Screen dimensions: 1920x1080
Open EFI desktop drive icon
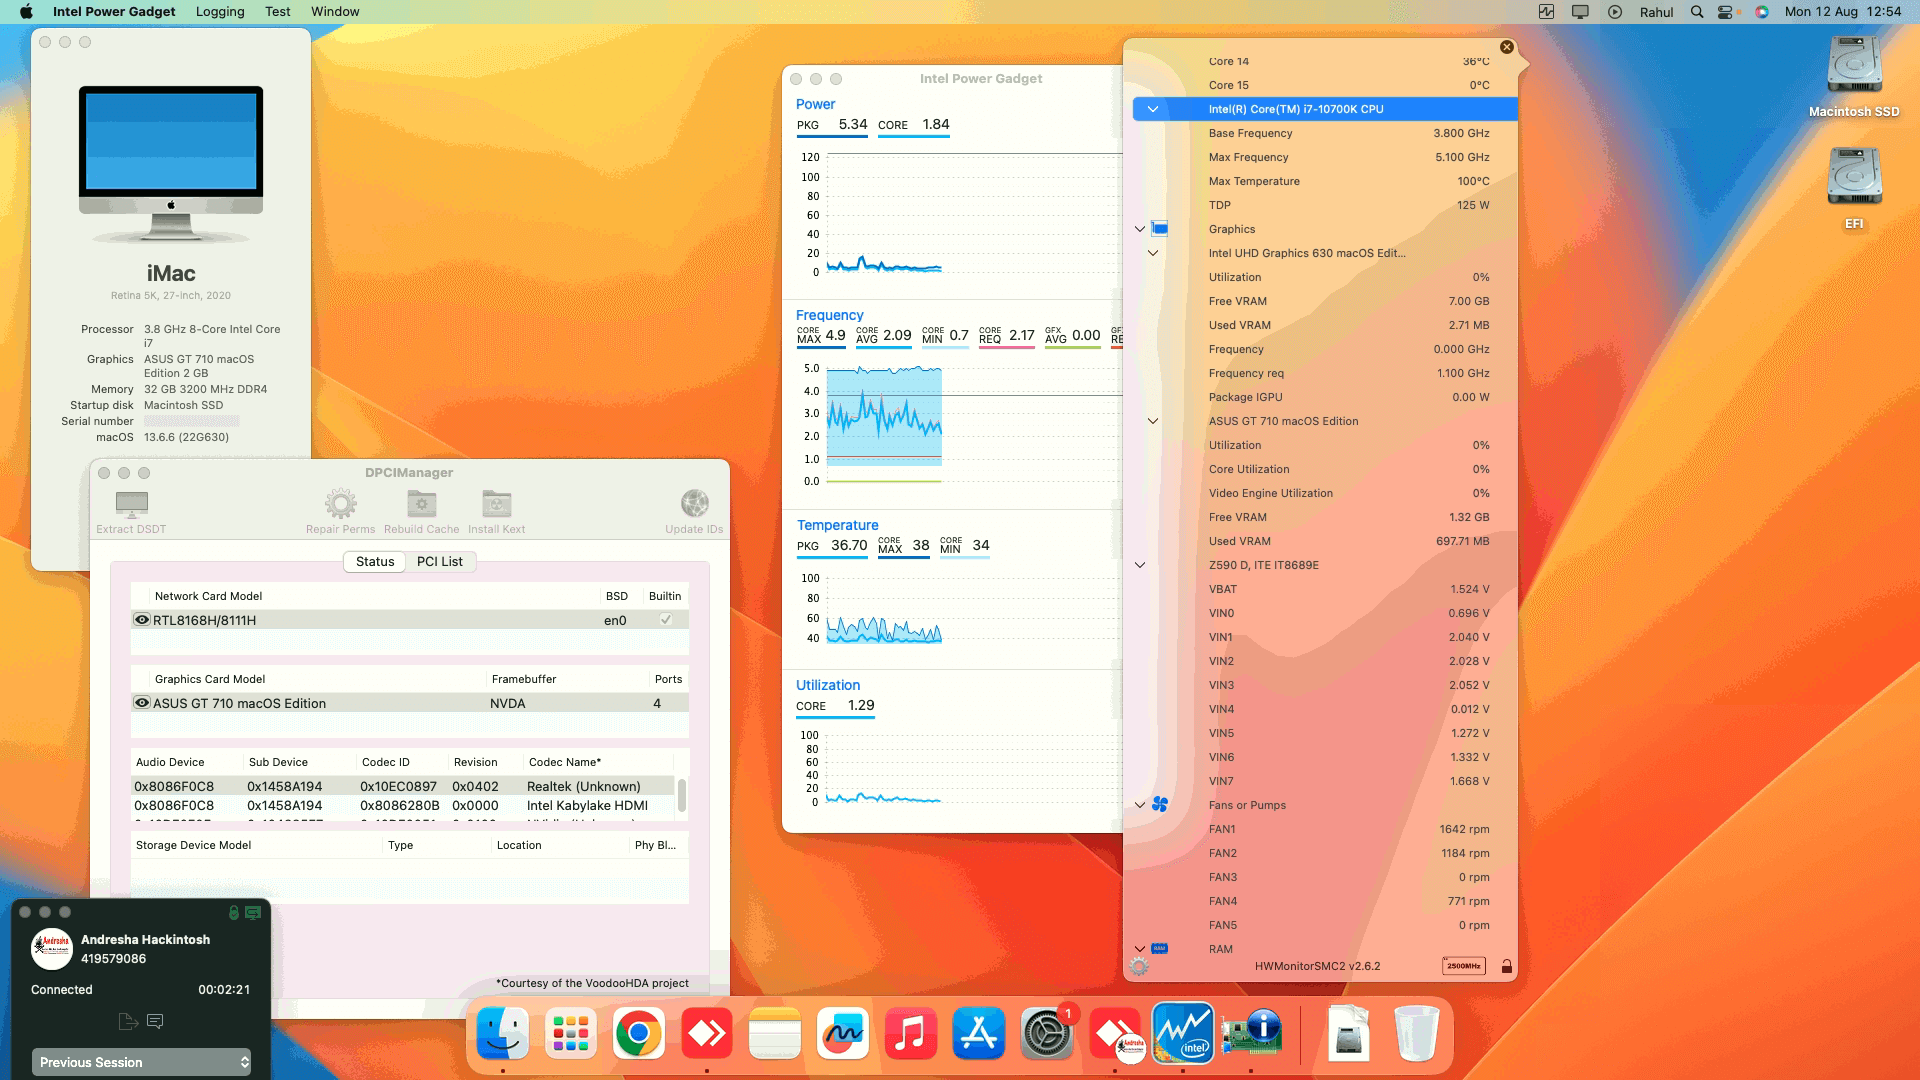[1854, 177]
